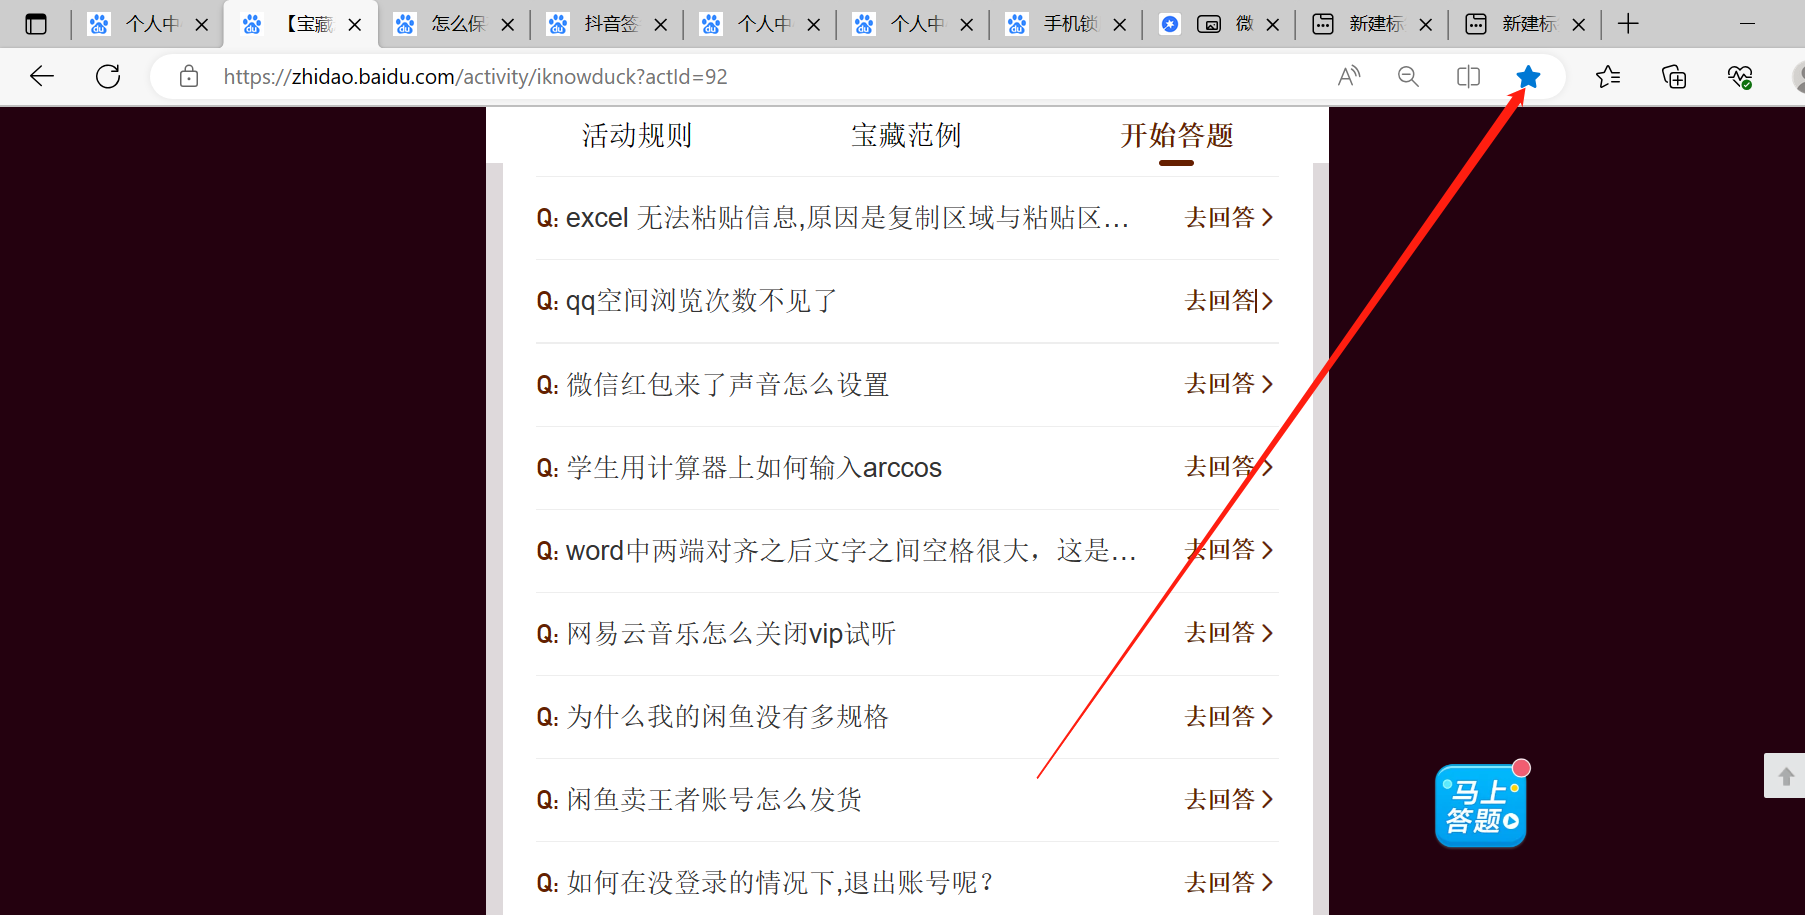Click 去回答 for 微信红包声音 question

click(1229, 383)
